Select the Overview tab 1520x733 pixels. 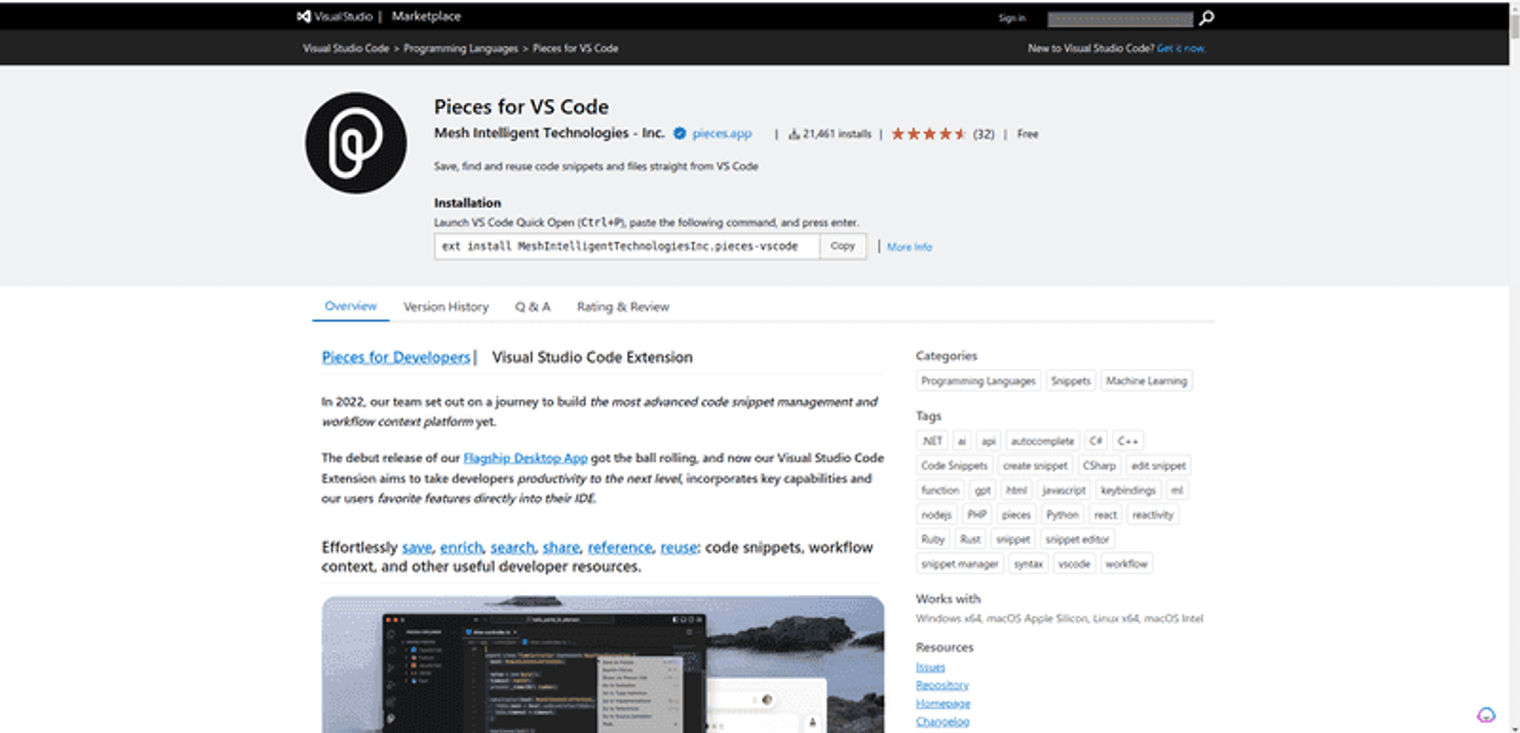click(x=351, y=306)
